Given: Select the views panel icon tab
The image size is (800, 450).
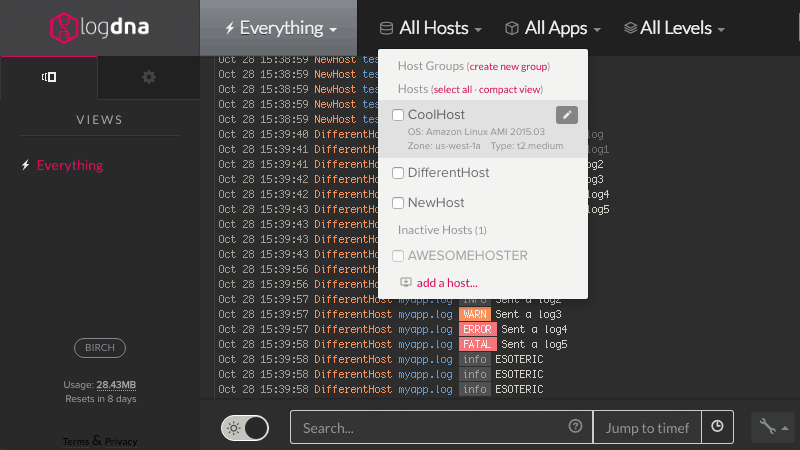Looking at the screenshot, I should [48, 77].
